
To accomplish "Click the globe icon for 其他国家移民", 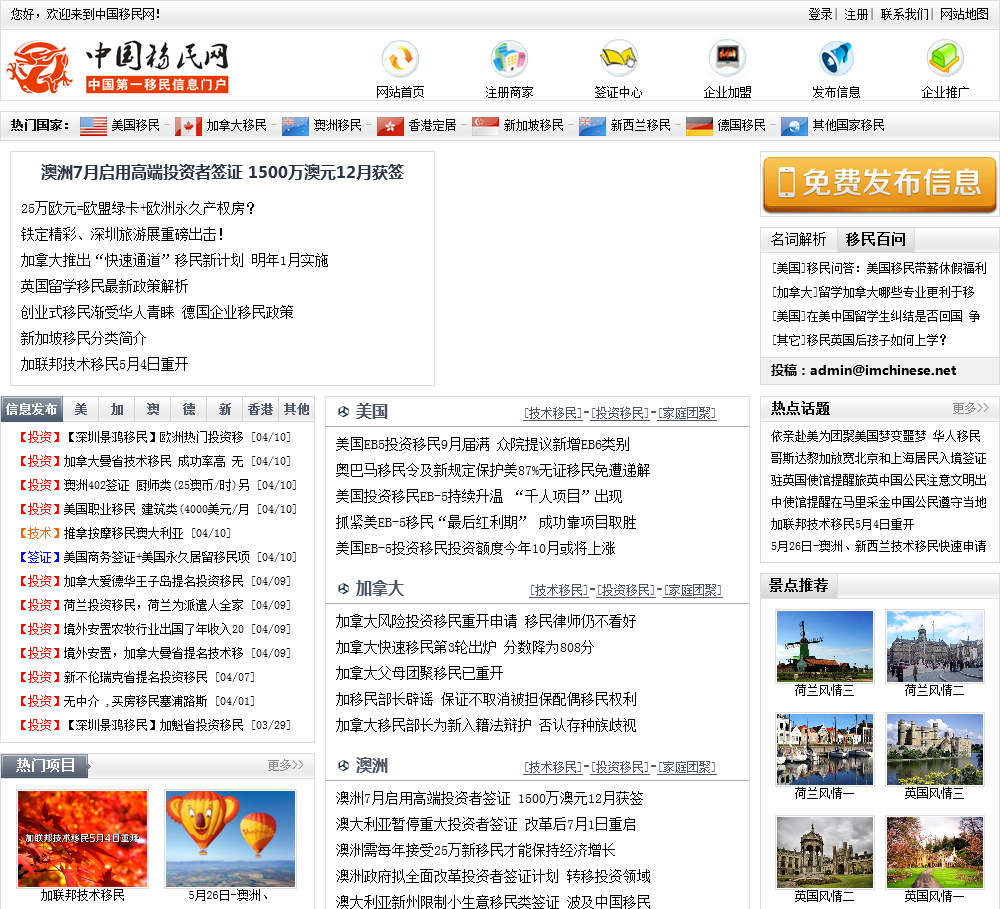I will pyautogui.click(x=794, y=126).
